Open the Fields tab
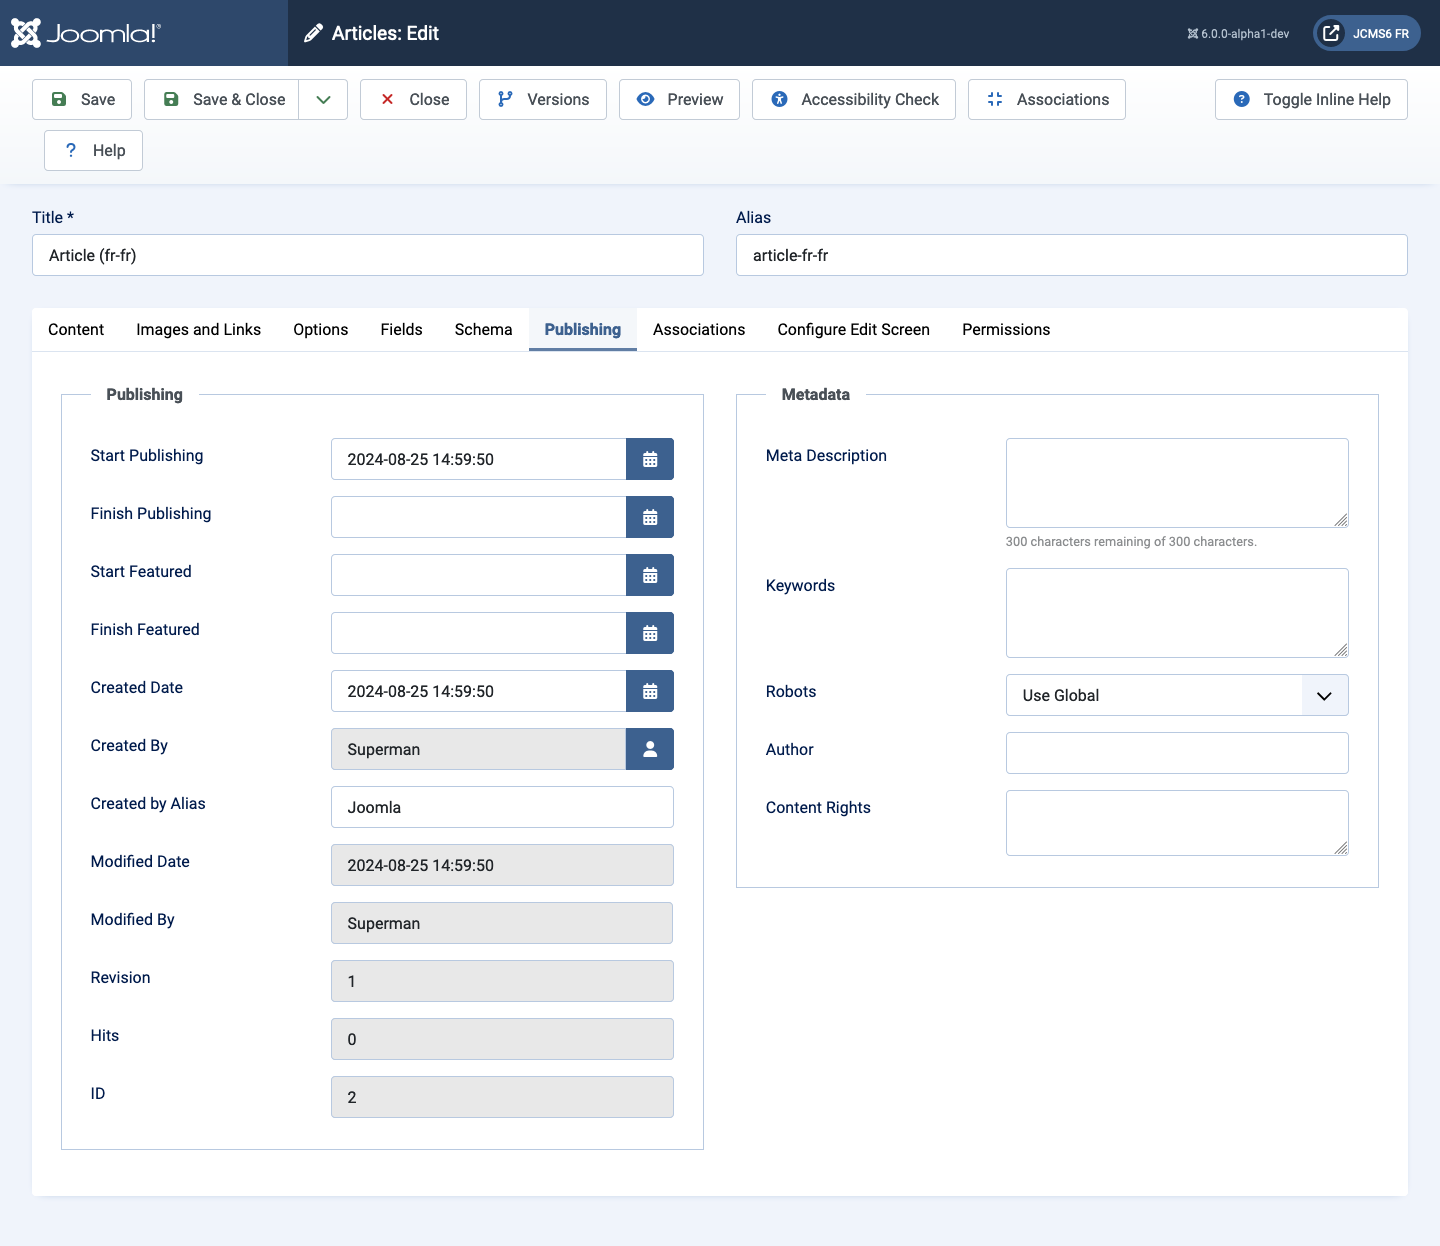This screenshot has width=1440, height=1246. 401,329
